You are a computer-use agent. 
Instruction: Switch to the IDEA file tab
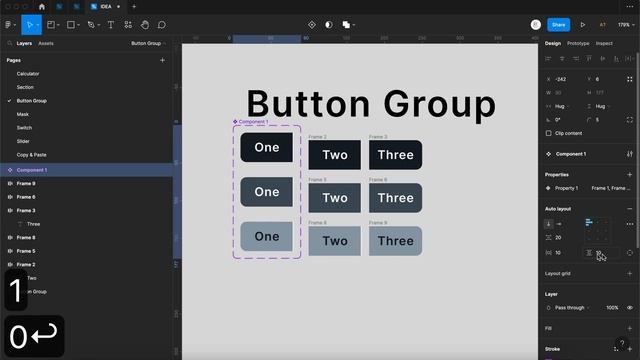(105, 7)
